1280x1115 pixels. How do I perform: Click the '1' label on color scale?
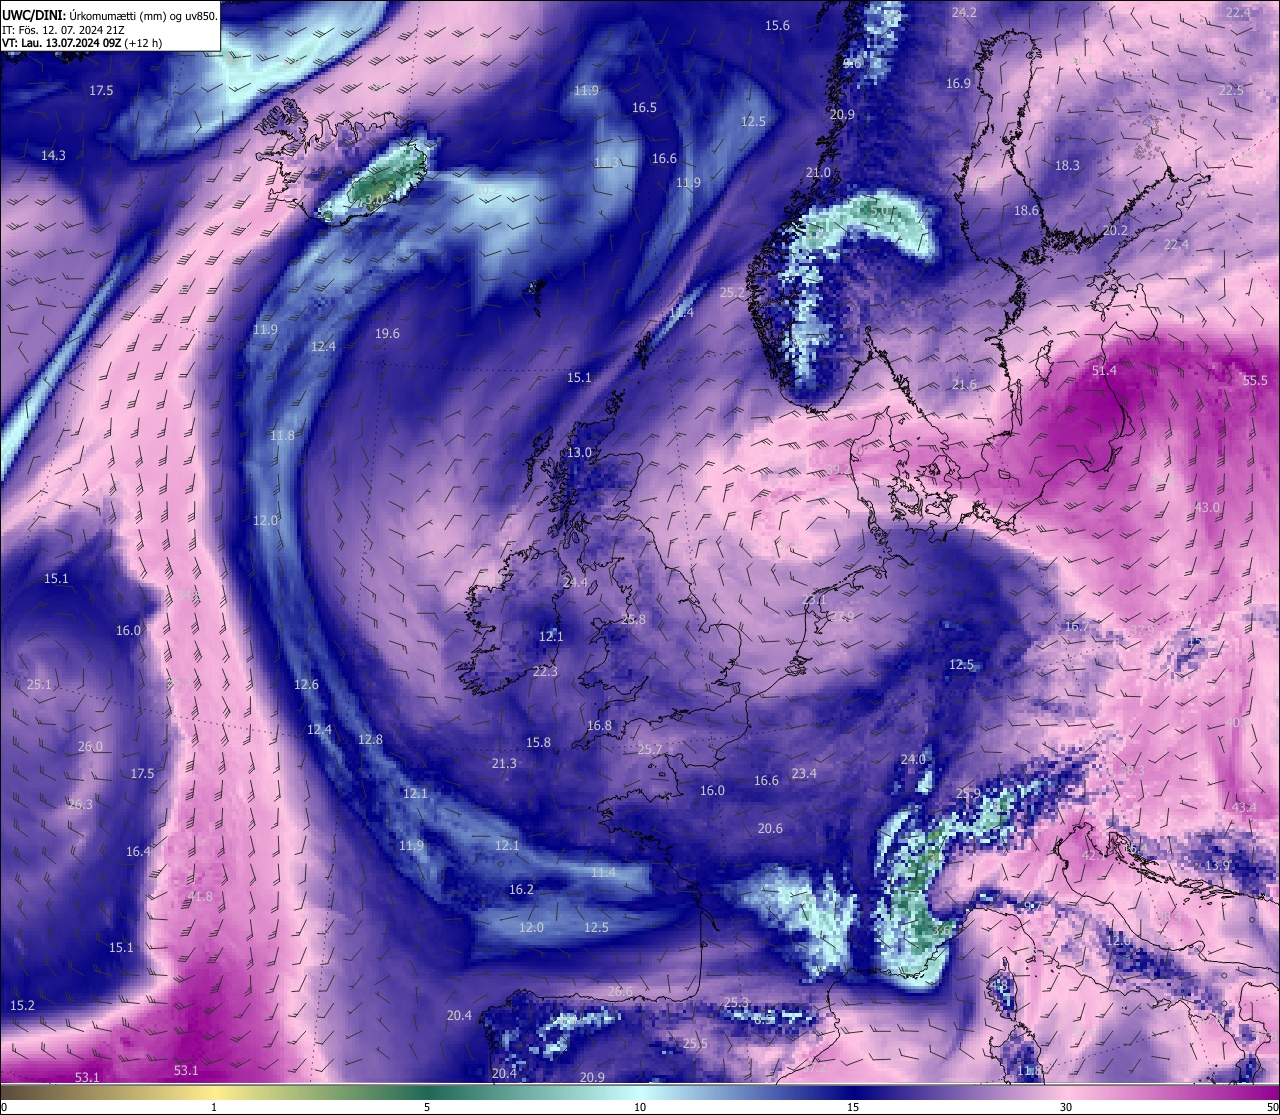point(214,1107)
